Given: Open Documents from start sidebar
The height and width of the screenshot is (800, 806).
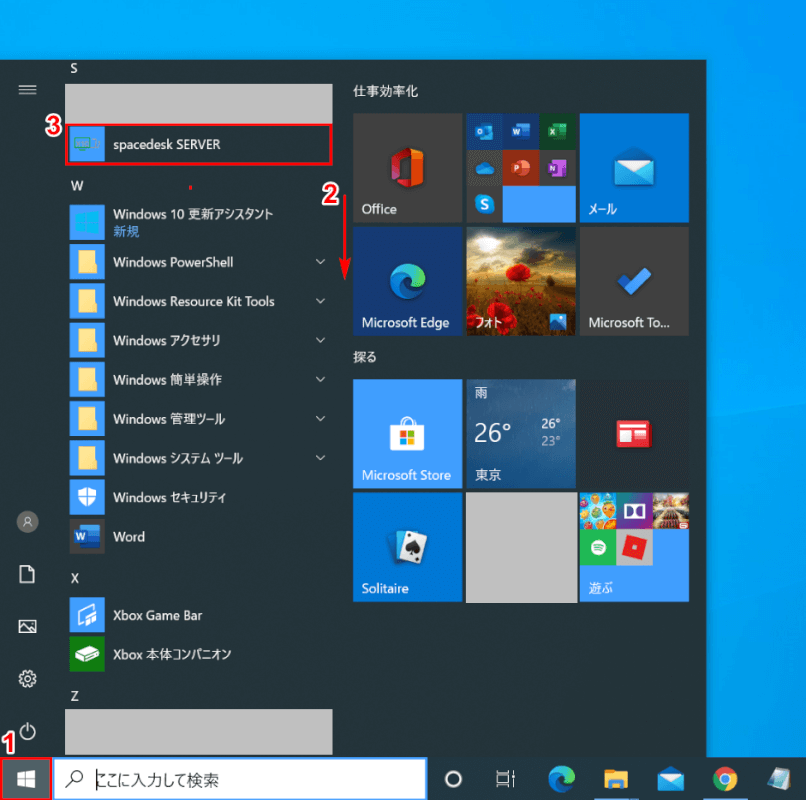Looking at the screenshot, I should tap(27, 574).
